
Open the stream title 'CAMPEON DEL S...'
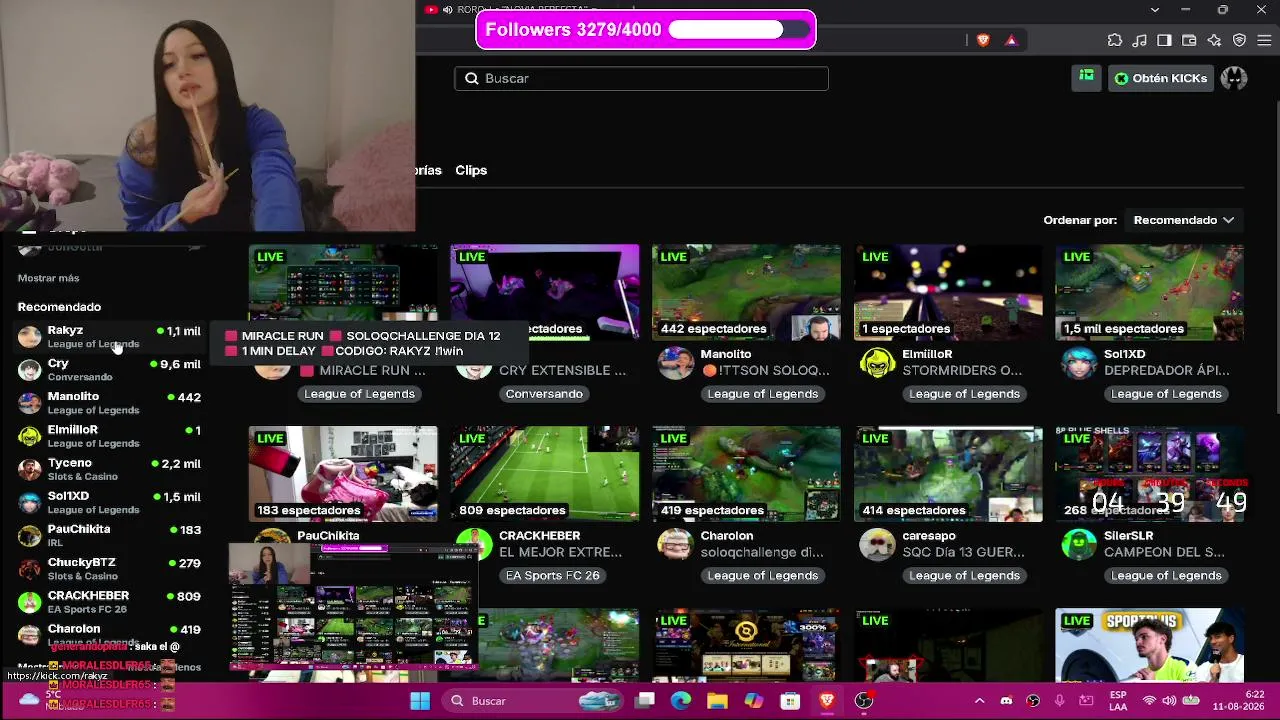1164,552
